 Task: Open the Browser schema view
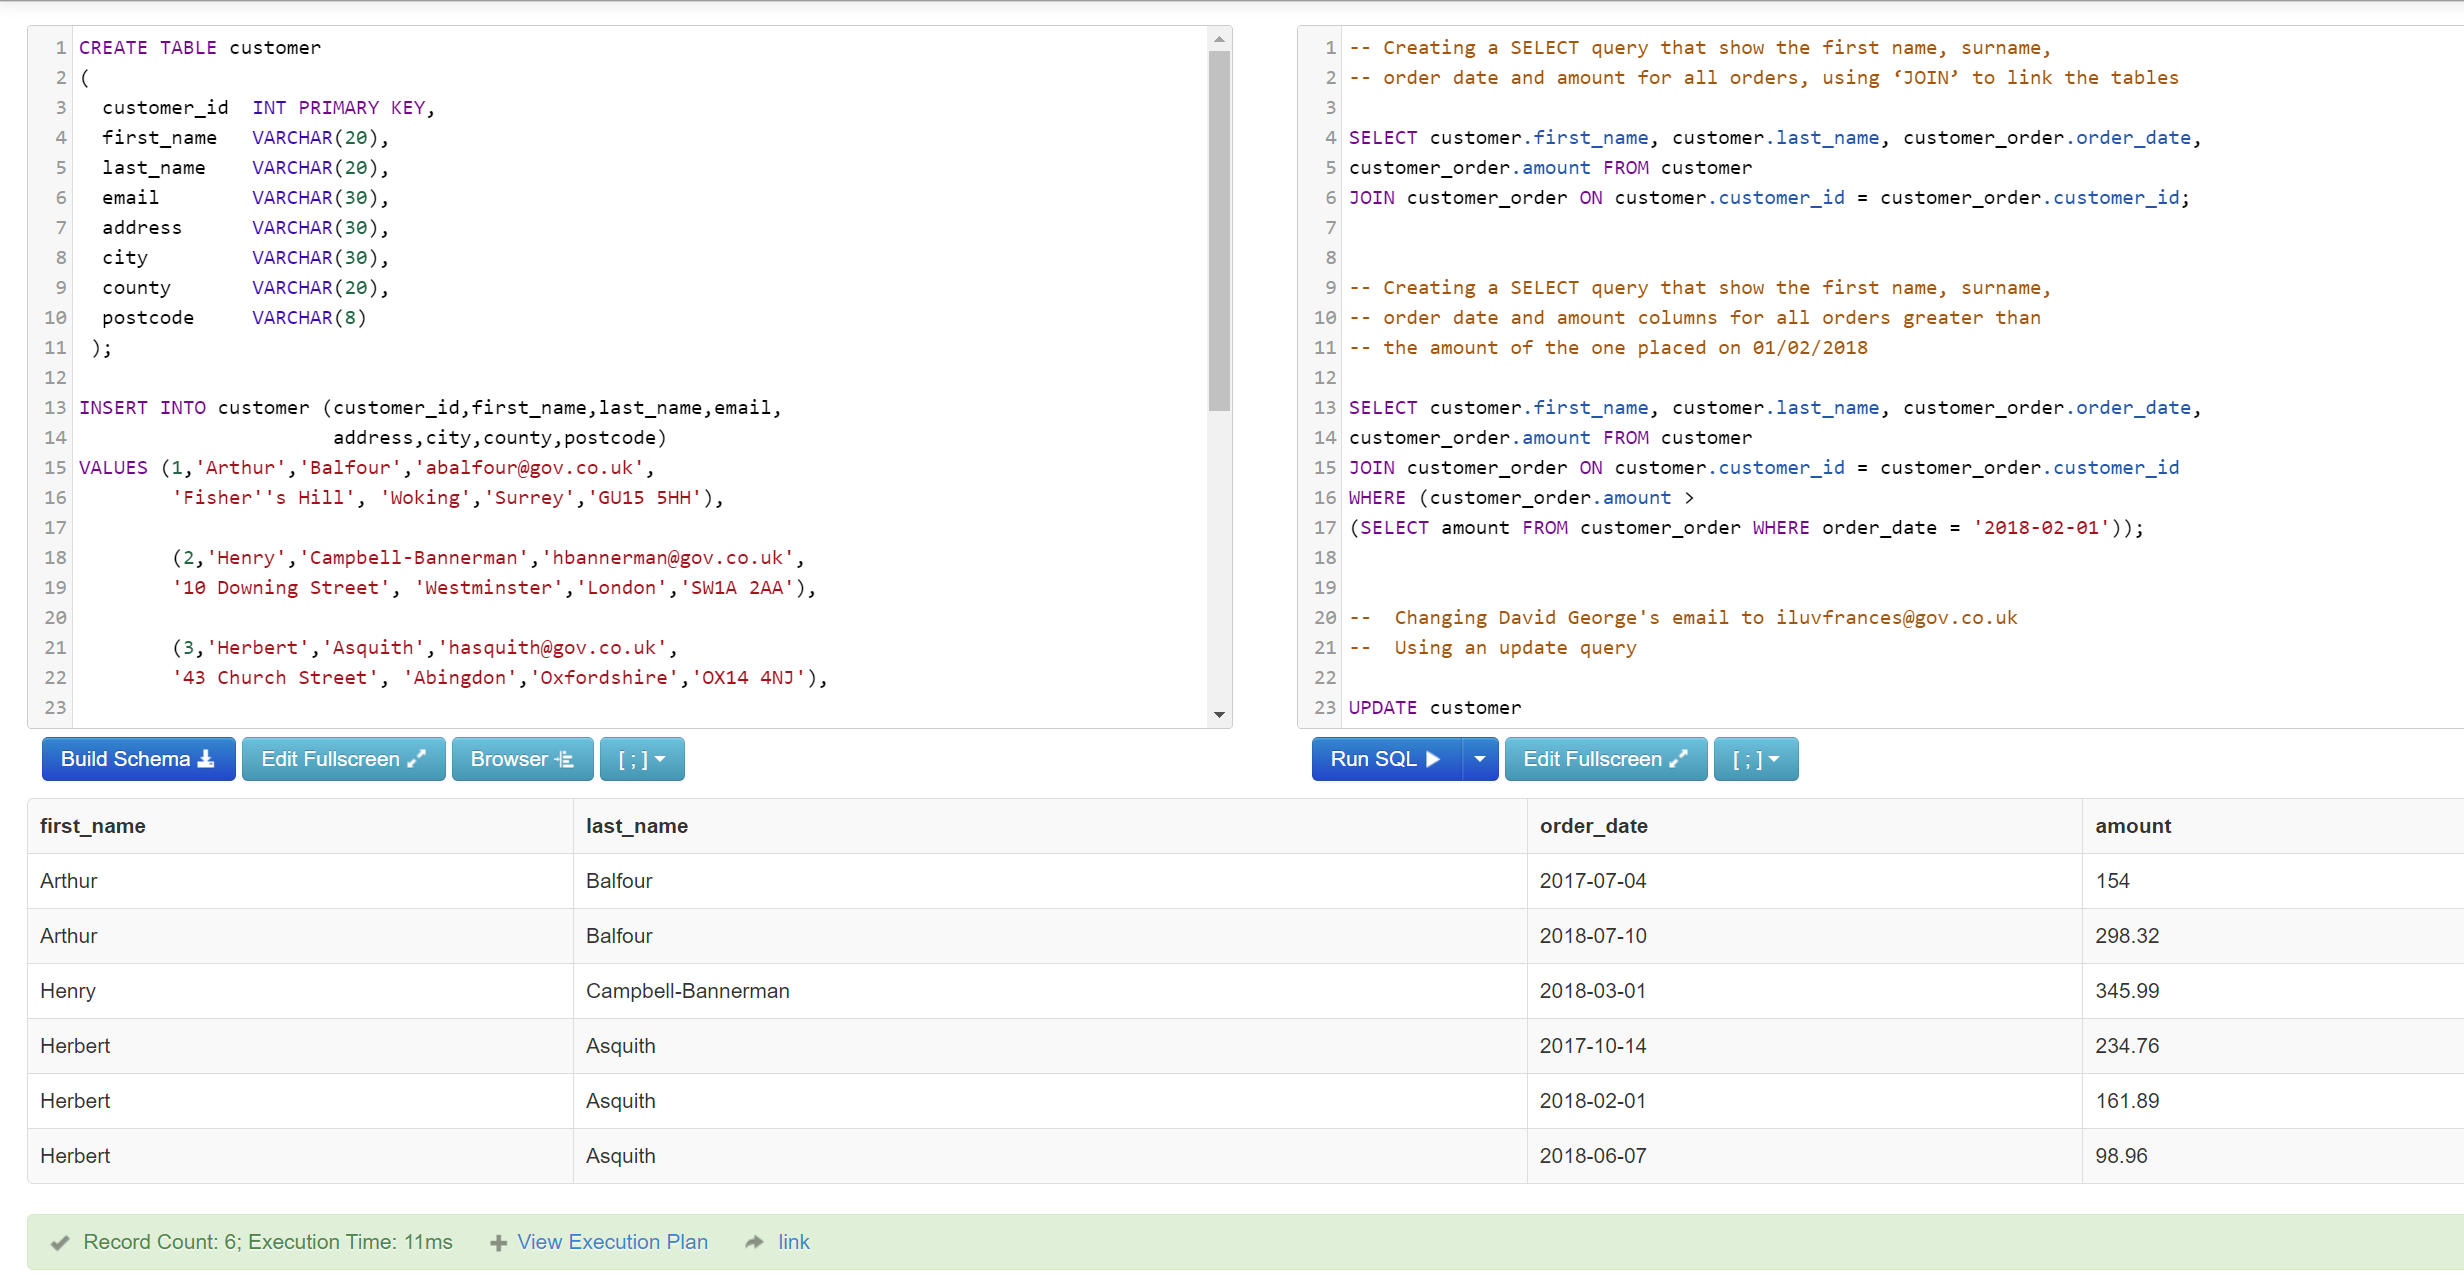(522, 759)
